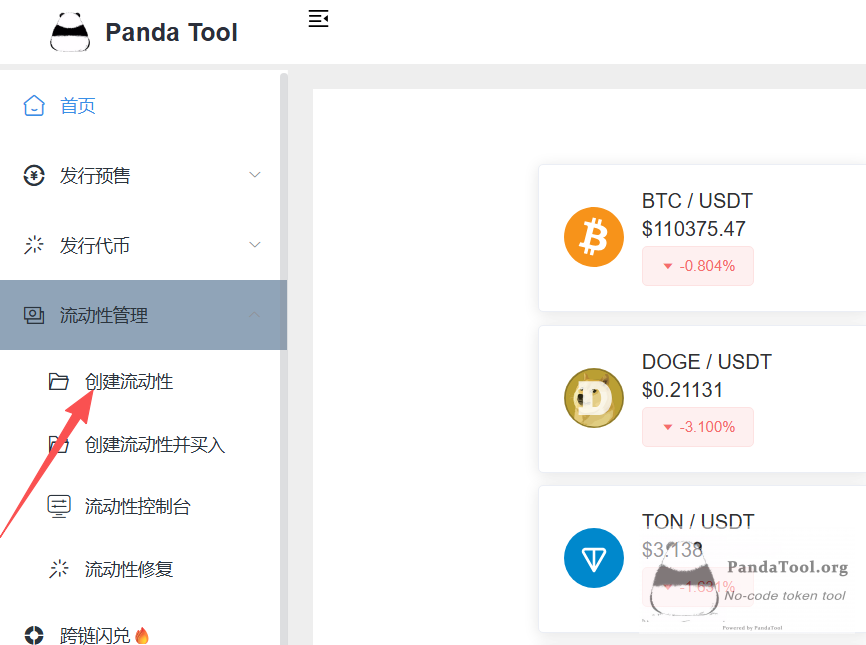
Task: Open the 首页 menu item
Action: 144,105
